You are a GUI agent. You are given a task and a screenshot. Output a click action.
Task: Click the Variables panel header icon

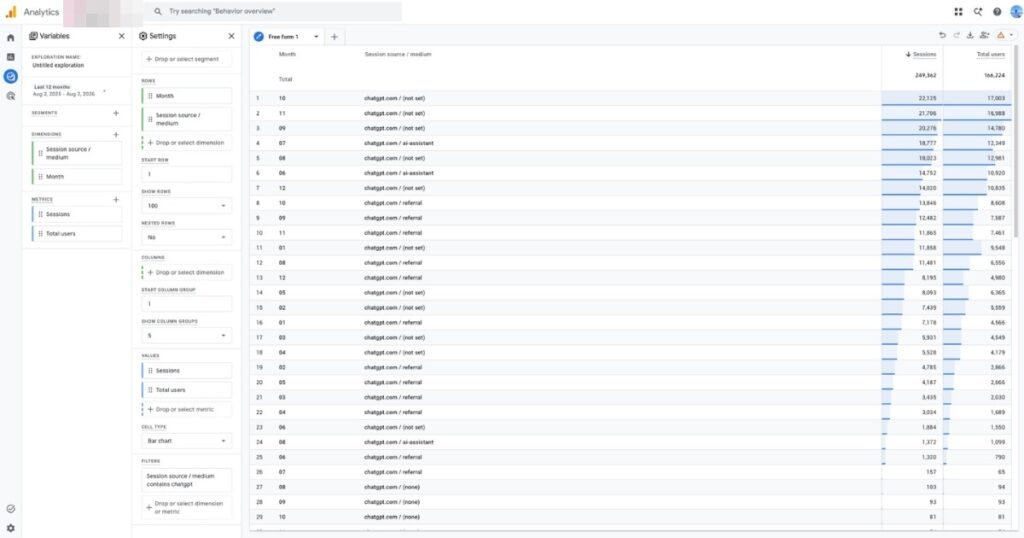33,36
